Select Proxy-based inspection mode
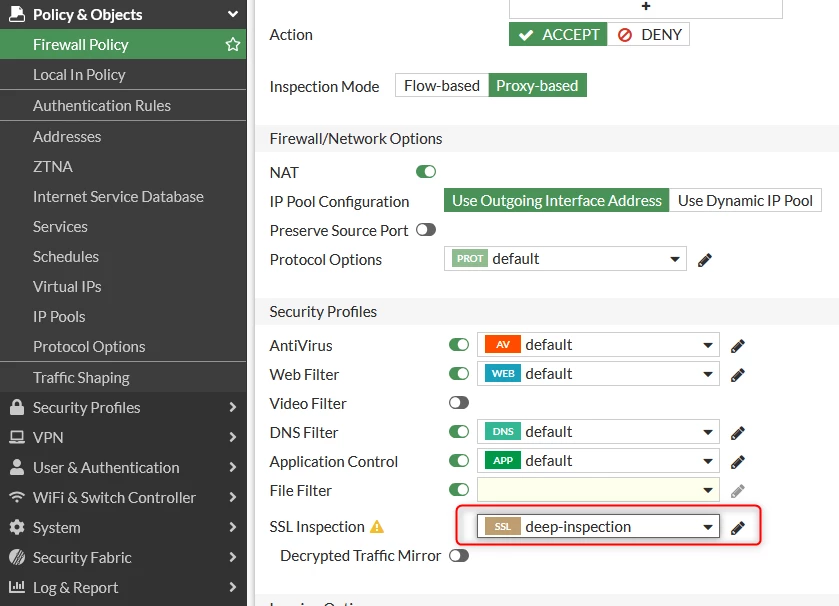839x606 pixels. [x=537, y=86]
